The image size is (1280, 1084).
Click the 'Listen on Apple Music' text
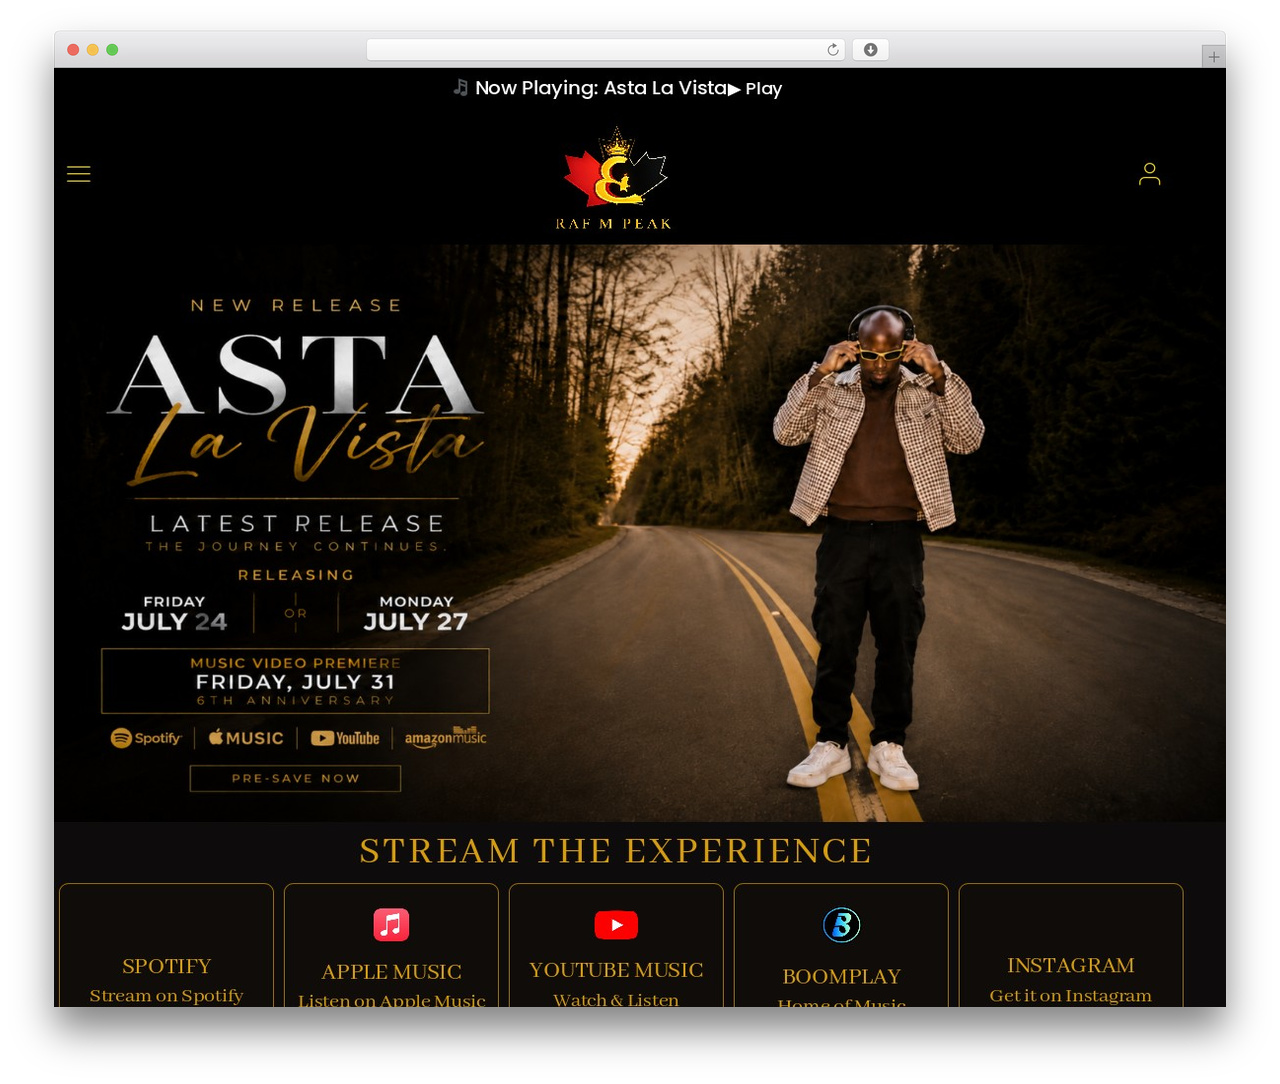click(x=391, y=1000)
